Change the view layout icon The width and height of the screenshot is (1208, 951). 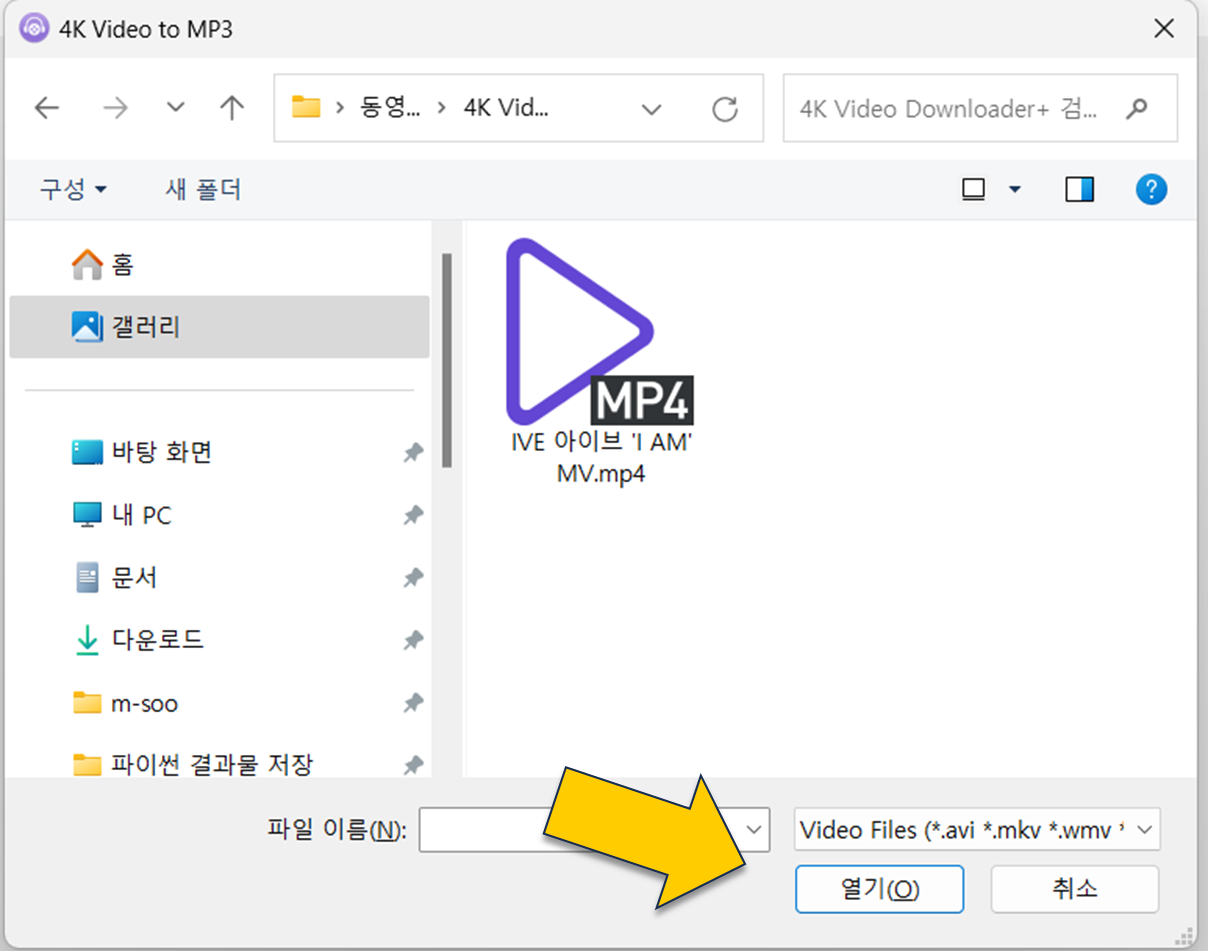point(973,189)
